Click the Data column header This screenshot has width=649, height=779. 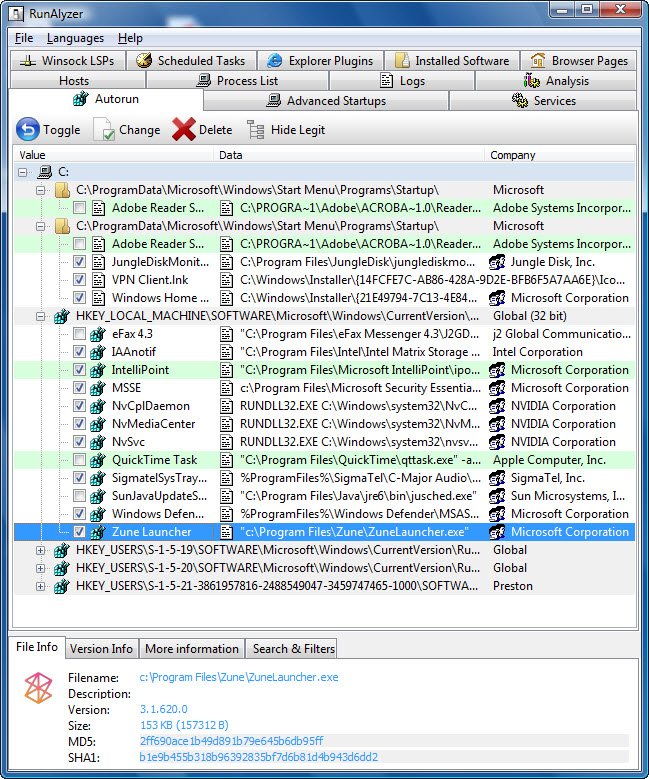click(x=349, y=155)
